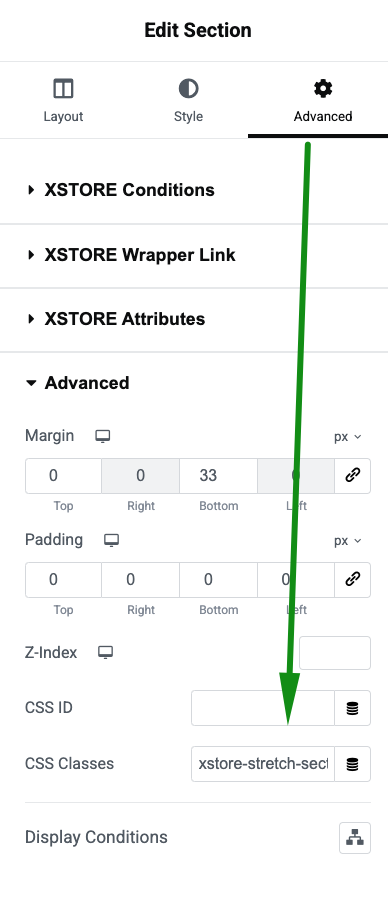Click Margin responsive device icon
The width and height of the screenshot is (388, 906).
pos(103,436)
